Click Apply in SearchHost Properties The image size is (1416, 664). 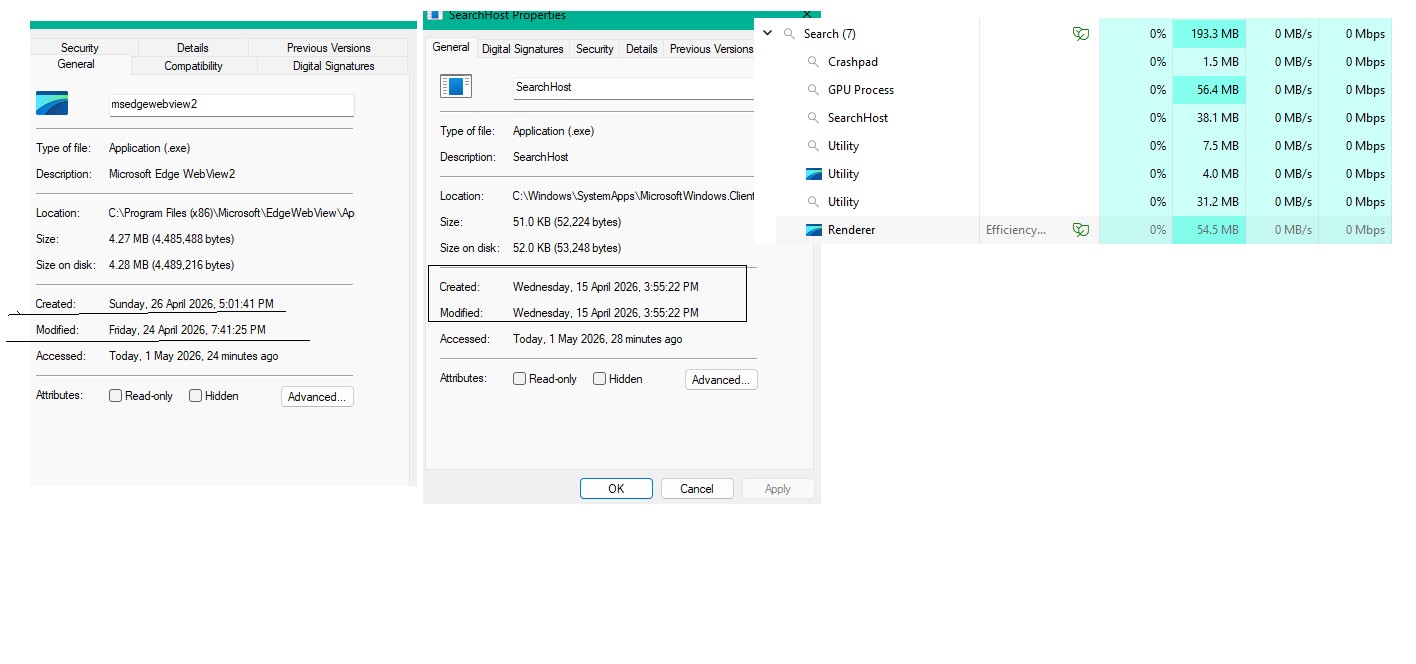tap(777, 489)
